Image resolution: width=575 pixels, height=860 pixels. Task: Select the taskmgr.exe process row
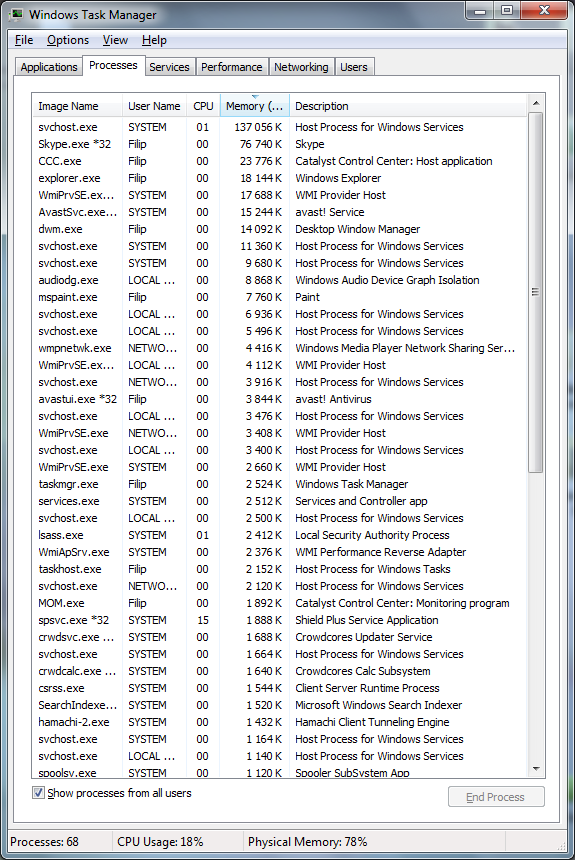pyautogui.click(x=280, y=484)
